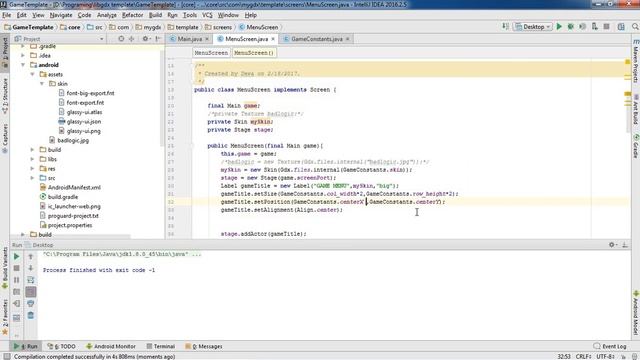The width and height of the screenshot is (640, 360).
Task: Open the Android Monitor tool window
Action: [x=111, y=346]
